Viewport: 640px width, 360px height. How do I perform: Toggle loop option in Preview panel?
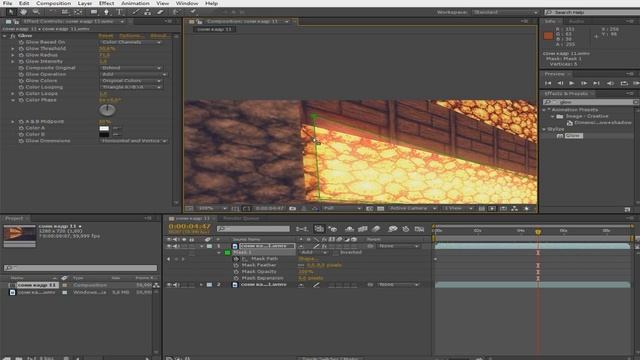[x=624, y=83]
